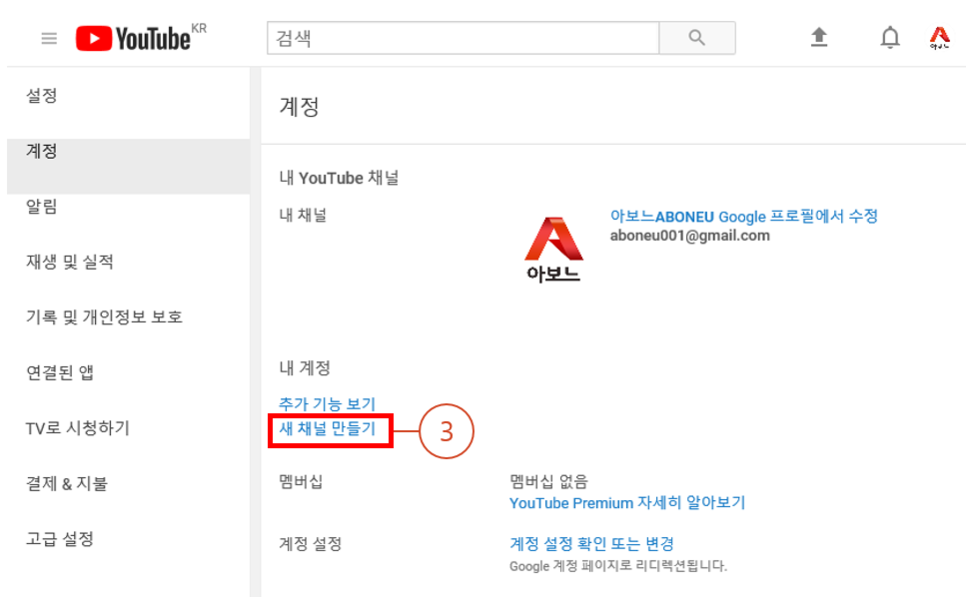Click 계정 설정 확인 또는 변경 link
The width and height of the screenshot is (966, 597).
tap(591, 543)
